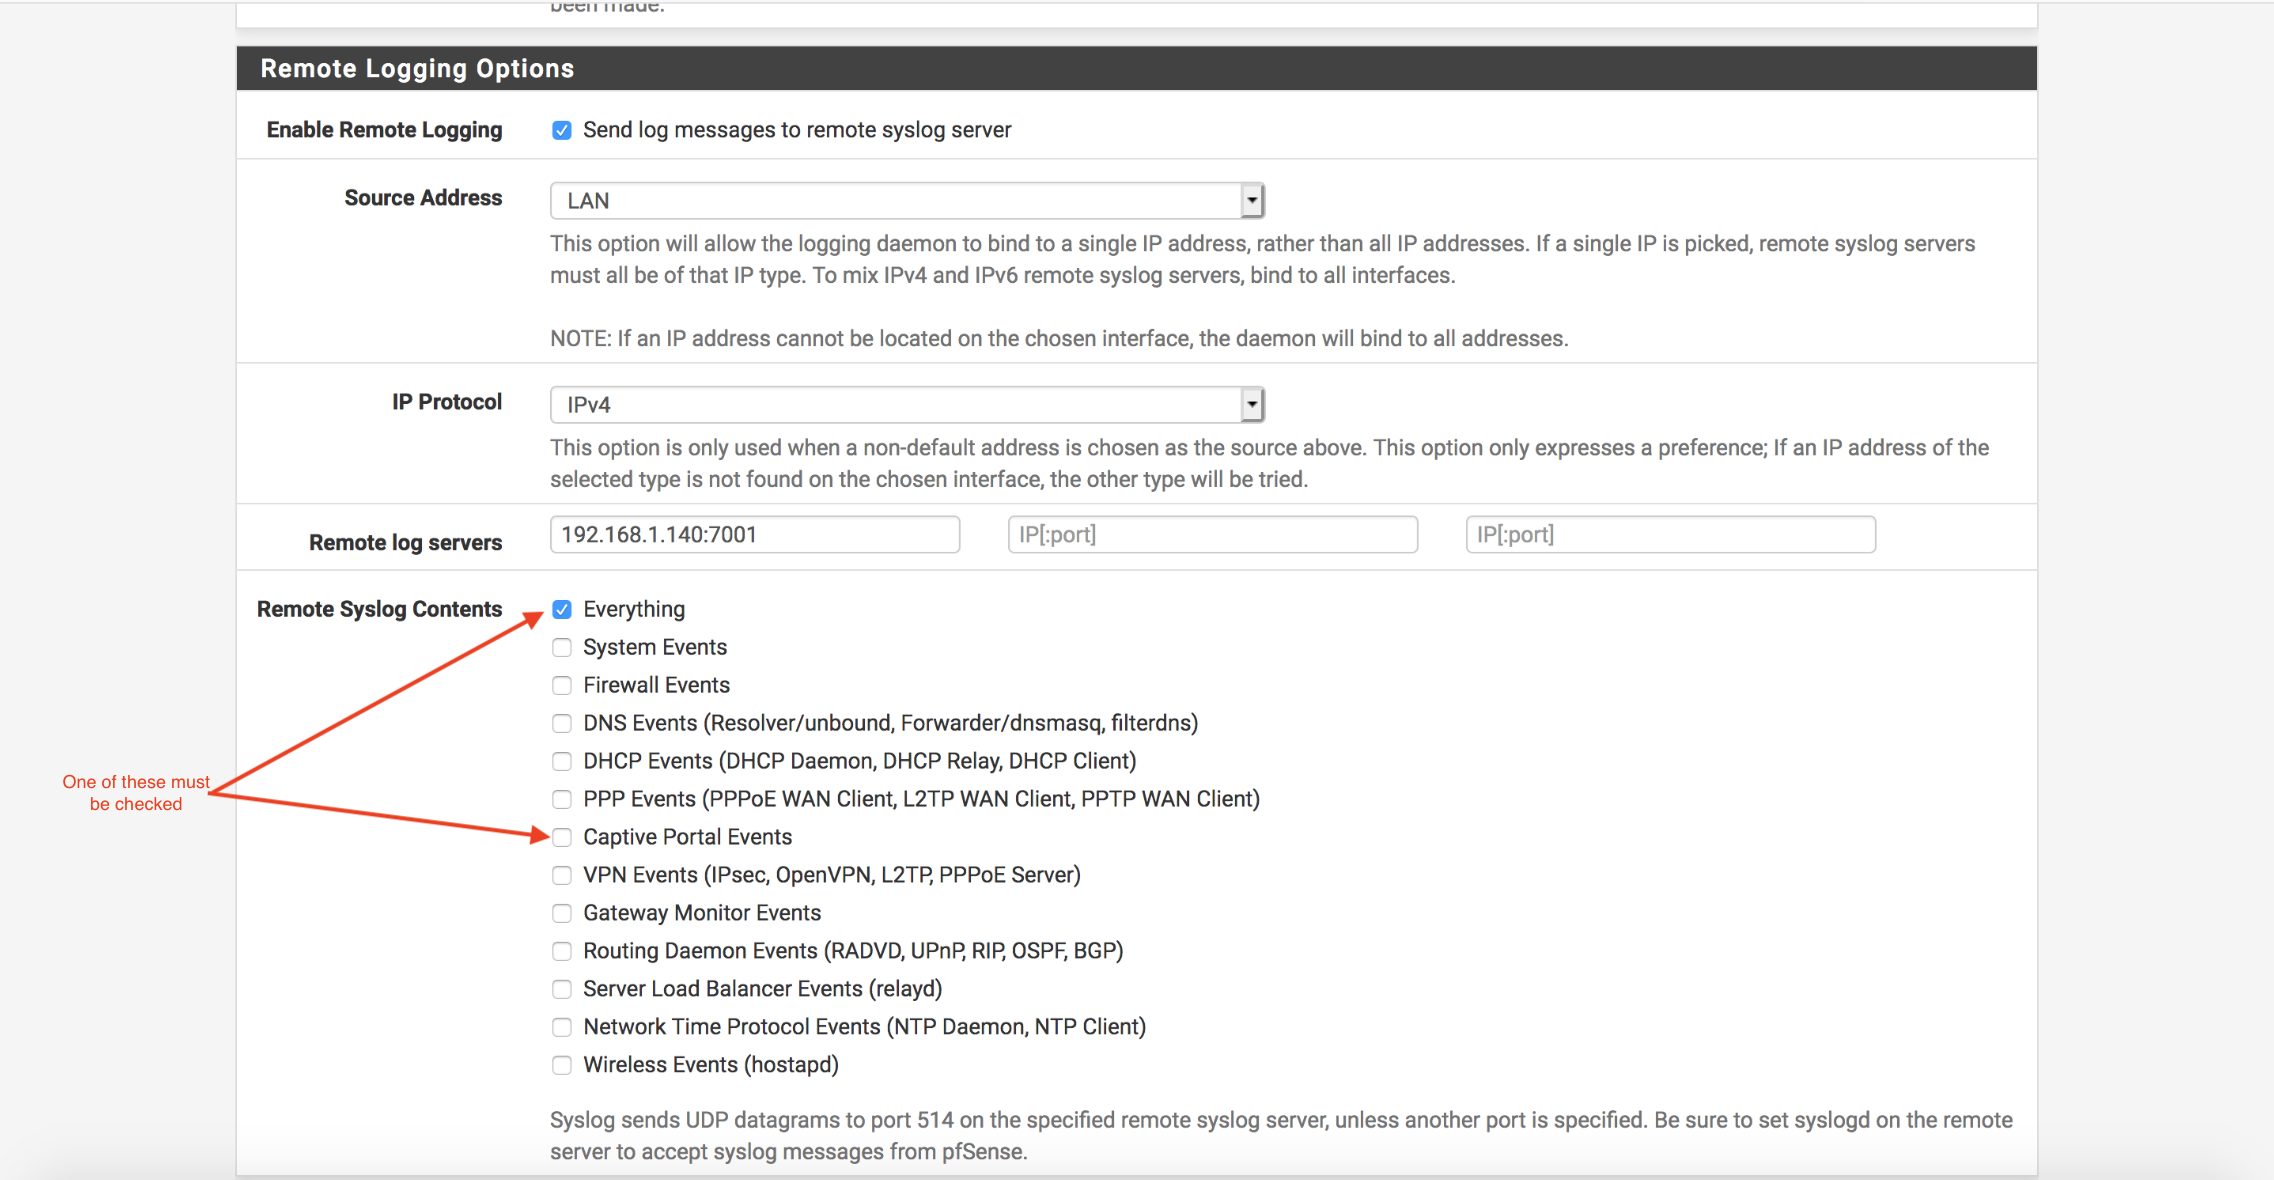Click the Remote Logging Options header
The image size is (2274, 1180).
1137,68
